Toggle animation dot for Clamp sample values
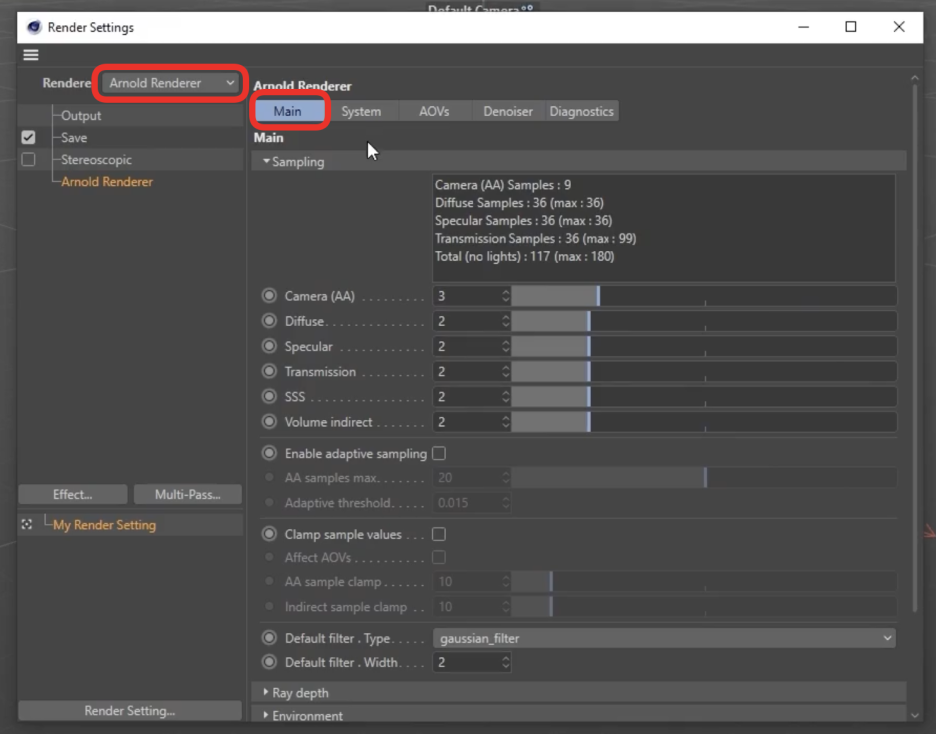 coord(269,534)
